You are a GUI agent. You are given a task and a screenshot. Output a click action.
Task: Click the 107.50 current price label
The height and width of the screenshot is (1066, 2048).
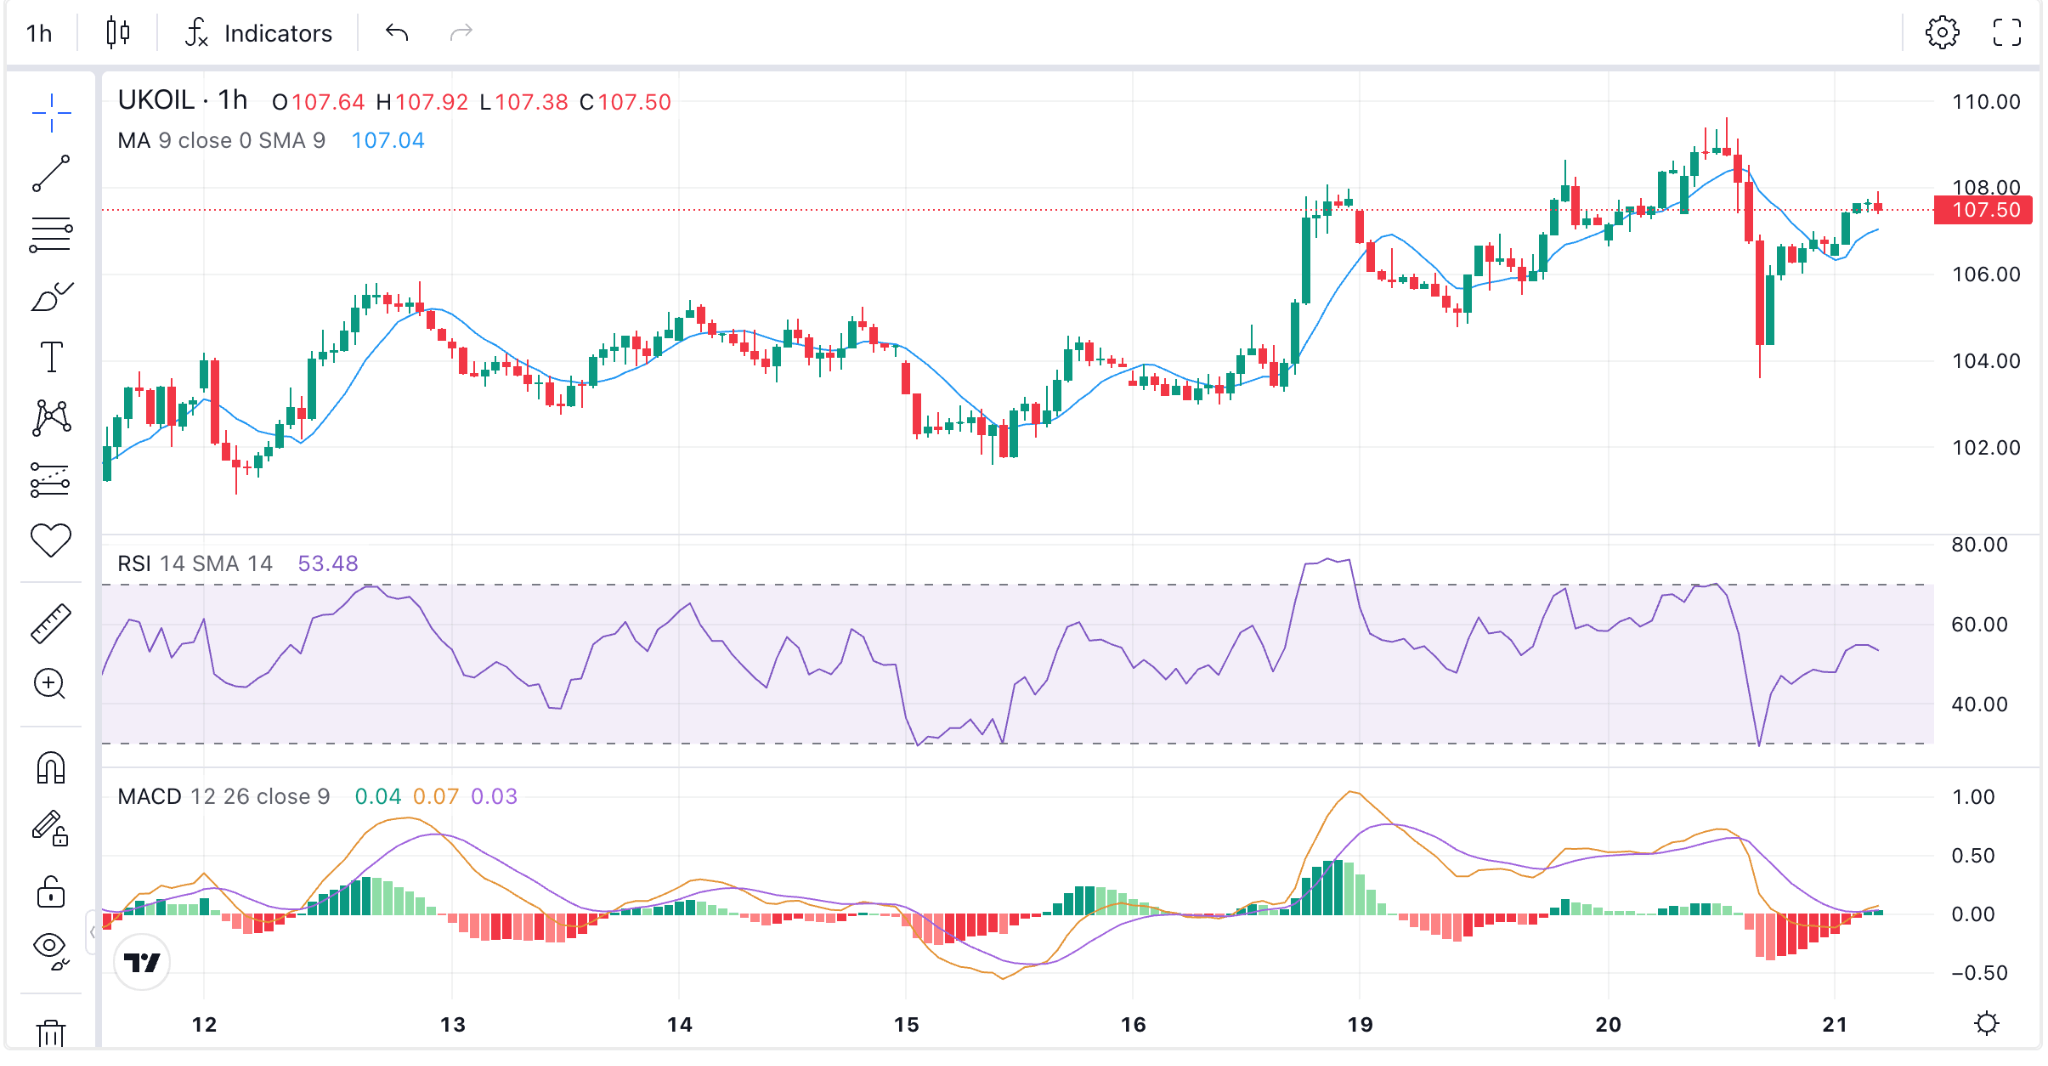(x=1985, y=210)
